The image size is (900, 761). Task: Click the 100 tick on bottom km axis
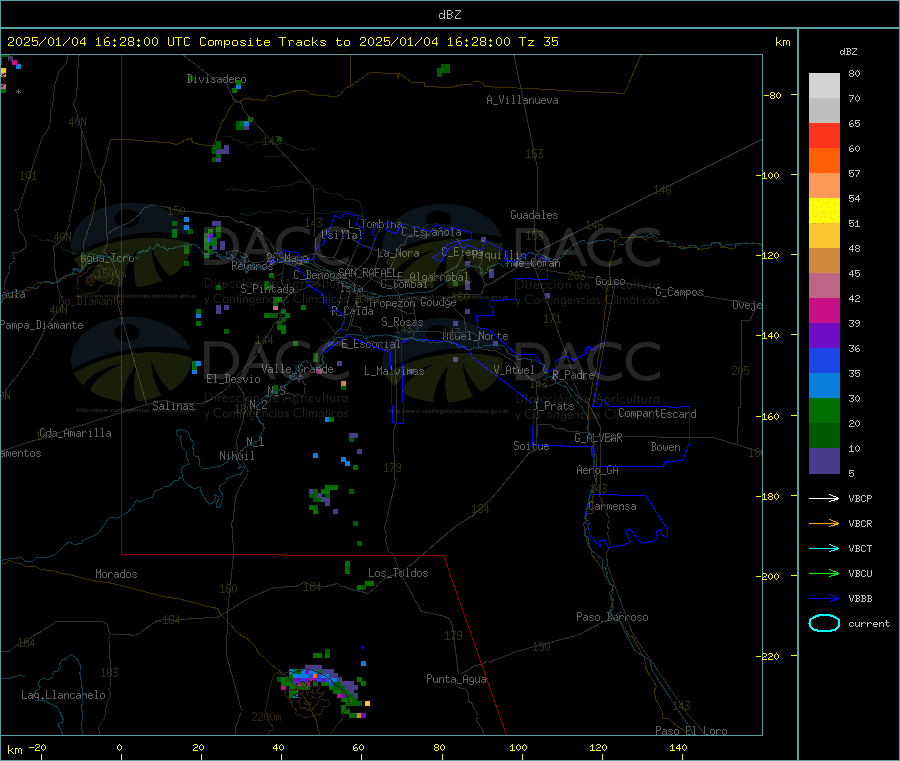click(x=518, y=747)
